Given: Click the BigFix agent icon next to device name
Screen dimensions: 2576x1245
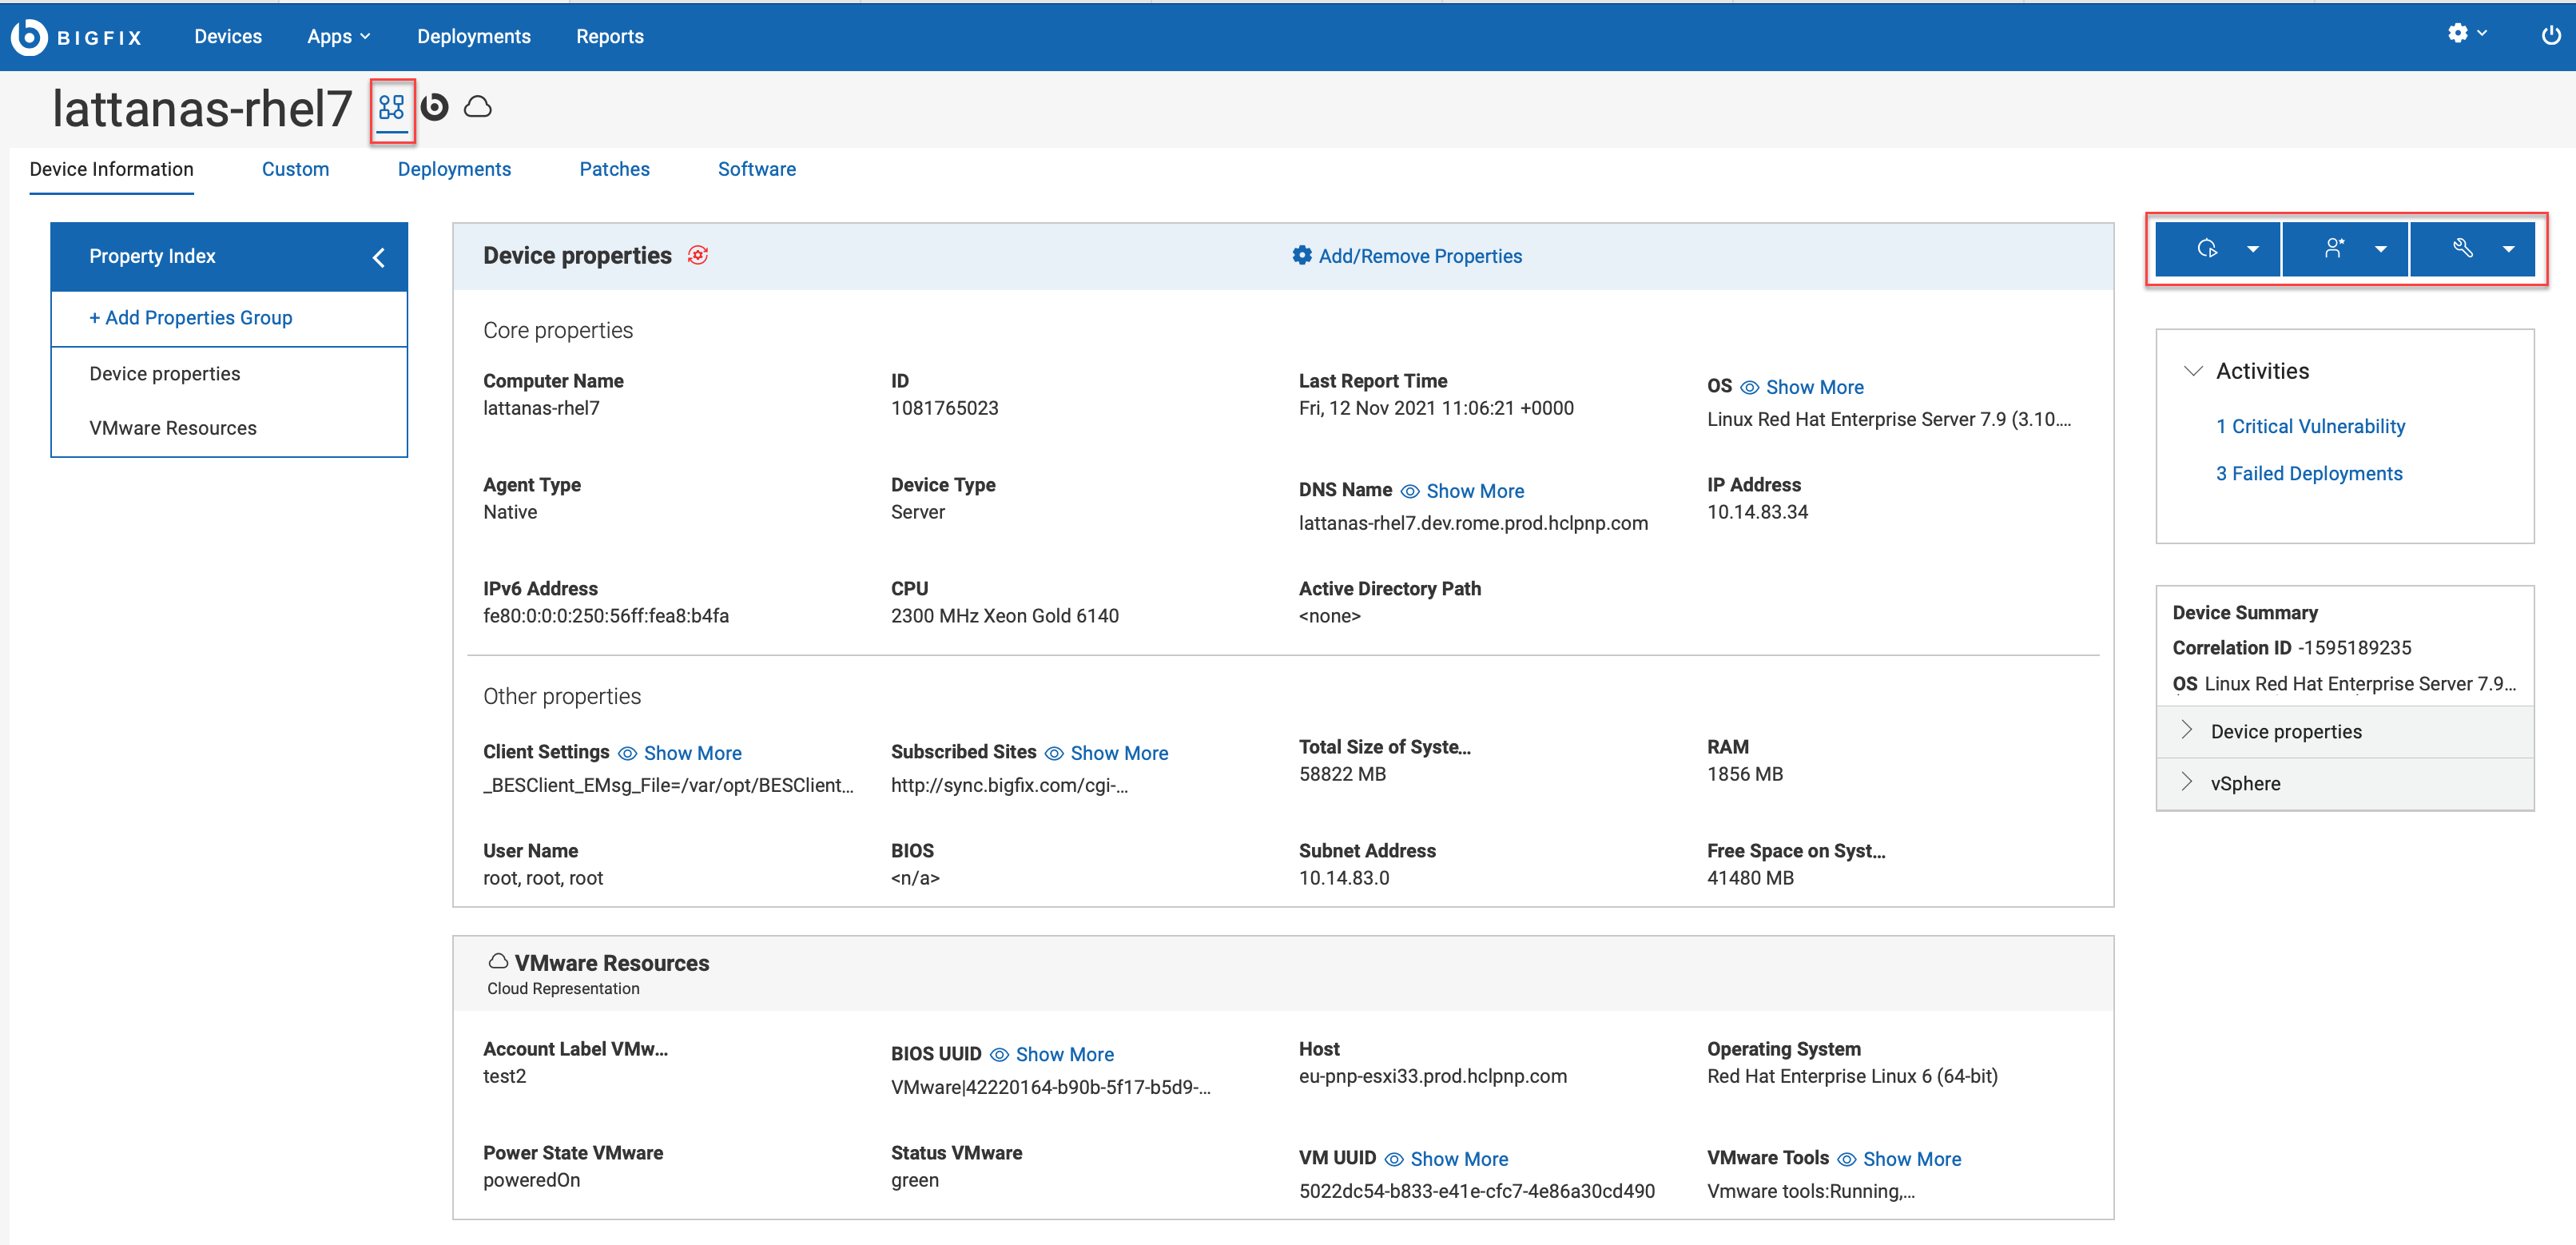Looking at the screenshot, I should tap(435, 106).
